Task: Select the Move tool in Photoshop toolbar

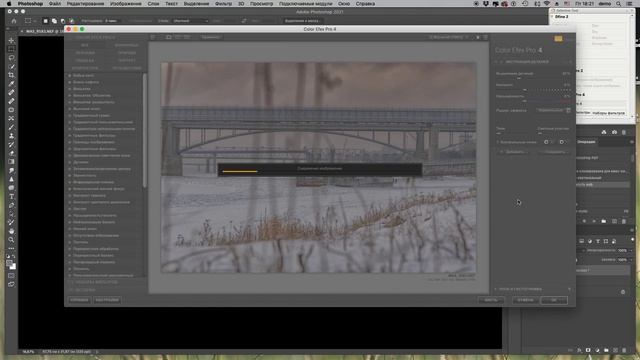Action: click(11, 40)
